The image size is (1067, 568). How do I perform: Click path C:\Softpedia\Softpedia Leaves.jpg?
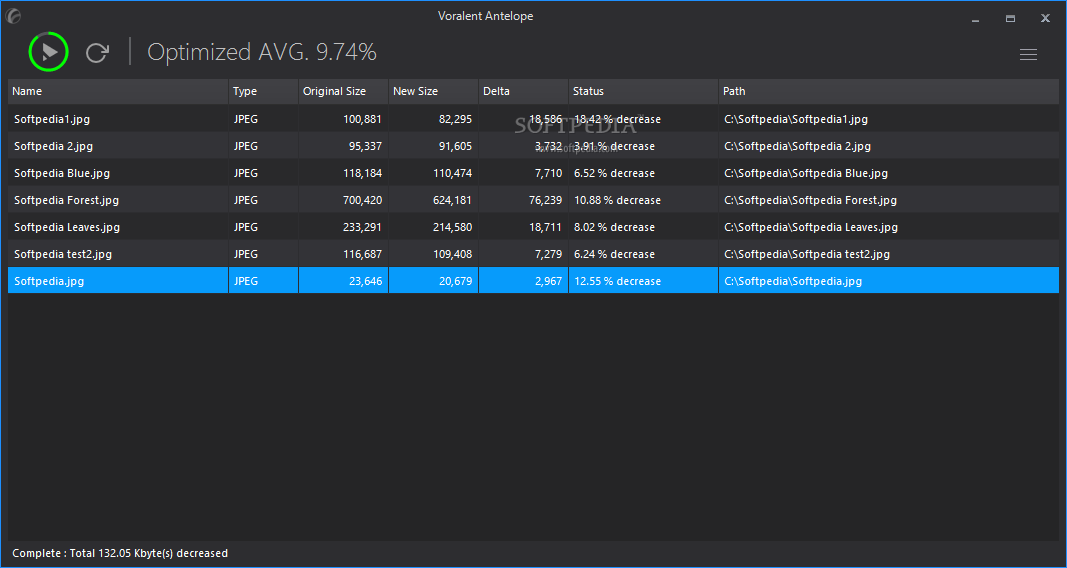coord(811,227)
